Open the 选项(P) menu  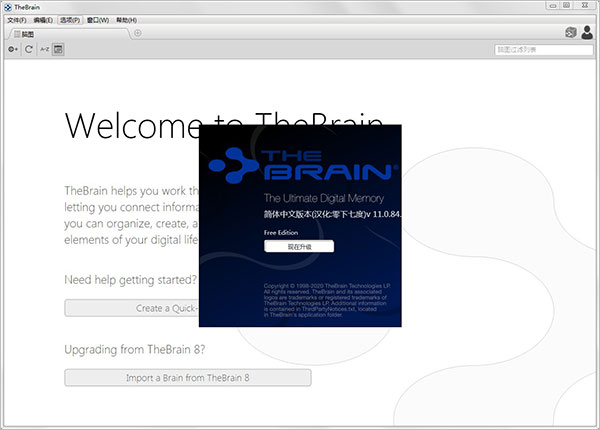(x=70, y=20)
